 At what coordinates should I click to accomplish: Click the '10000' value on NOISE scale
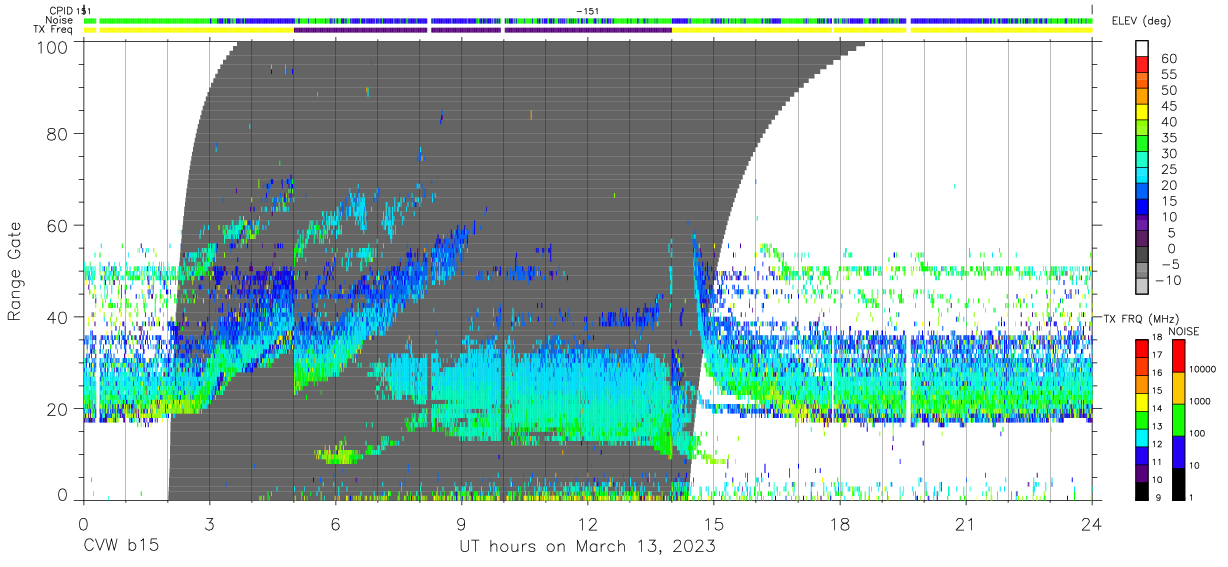pyautogui.click(x=1202, y=369)
